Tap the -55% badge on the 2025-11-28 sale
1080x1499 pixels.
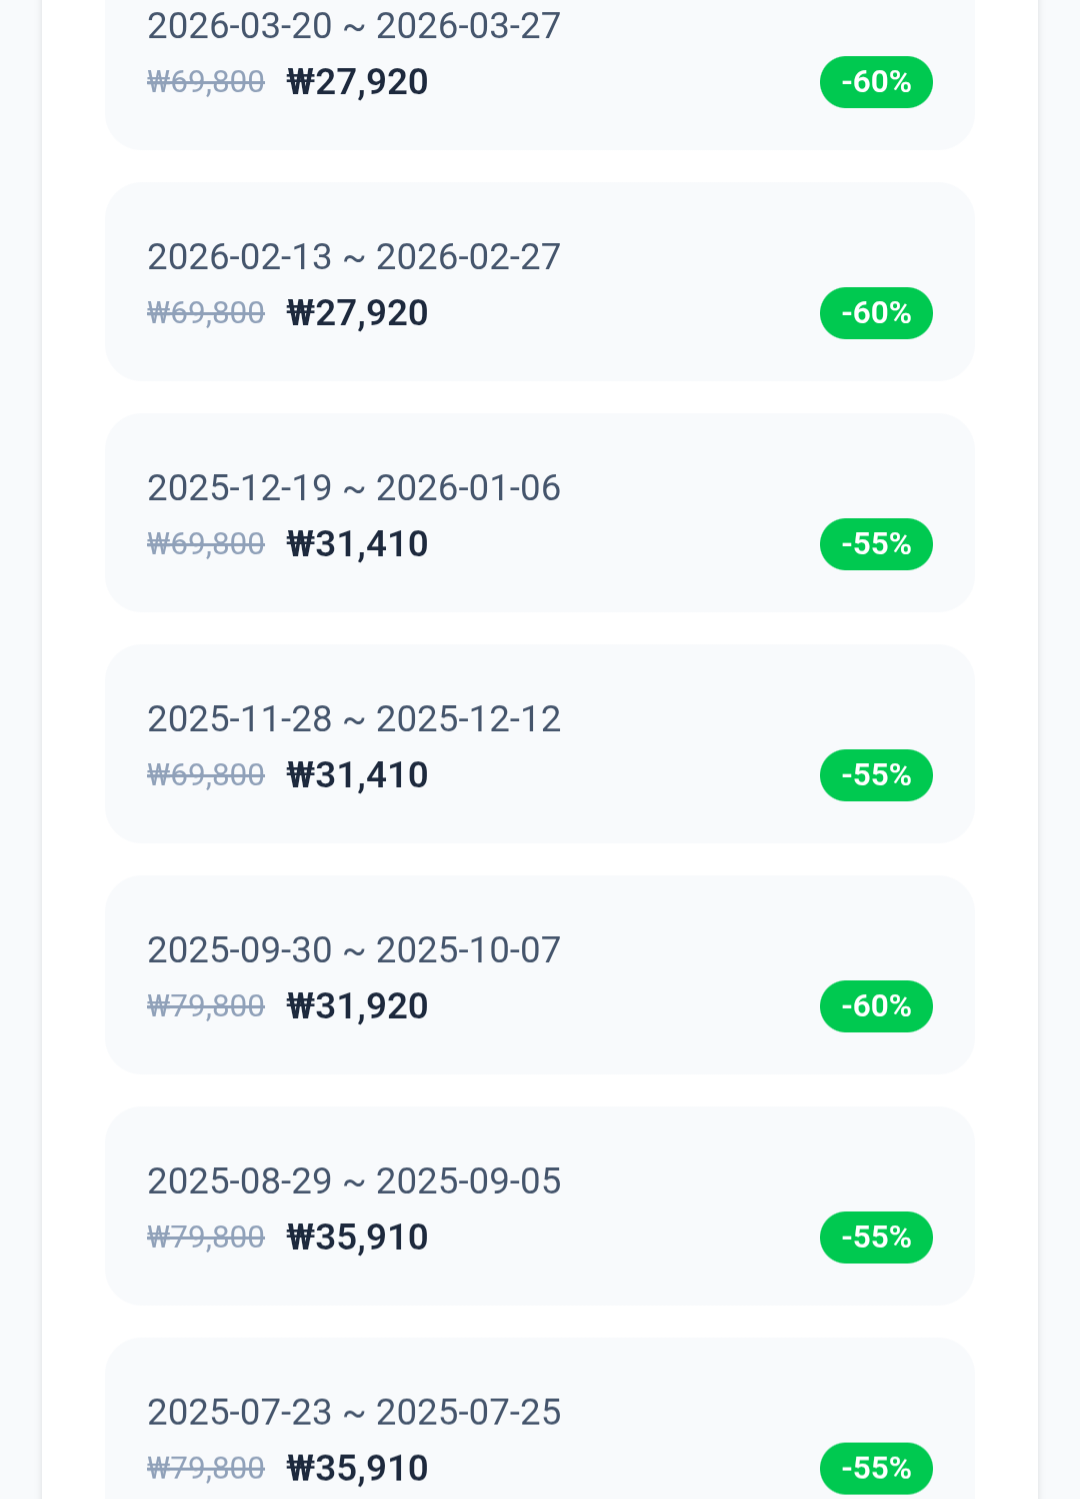(876, 775)
